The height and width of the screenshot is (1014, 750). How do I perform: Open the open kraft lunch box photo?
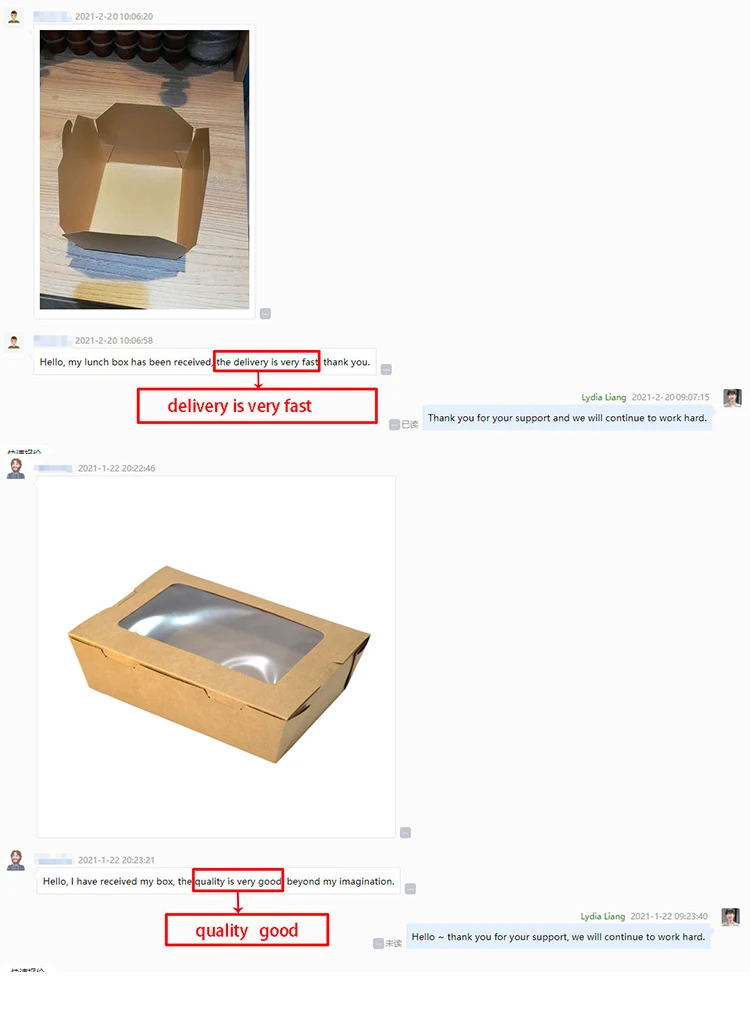(x=144, y=169)
